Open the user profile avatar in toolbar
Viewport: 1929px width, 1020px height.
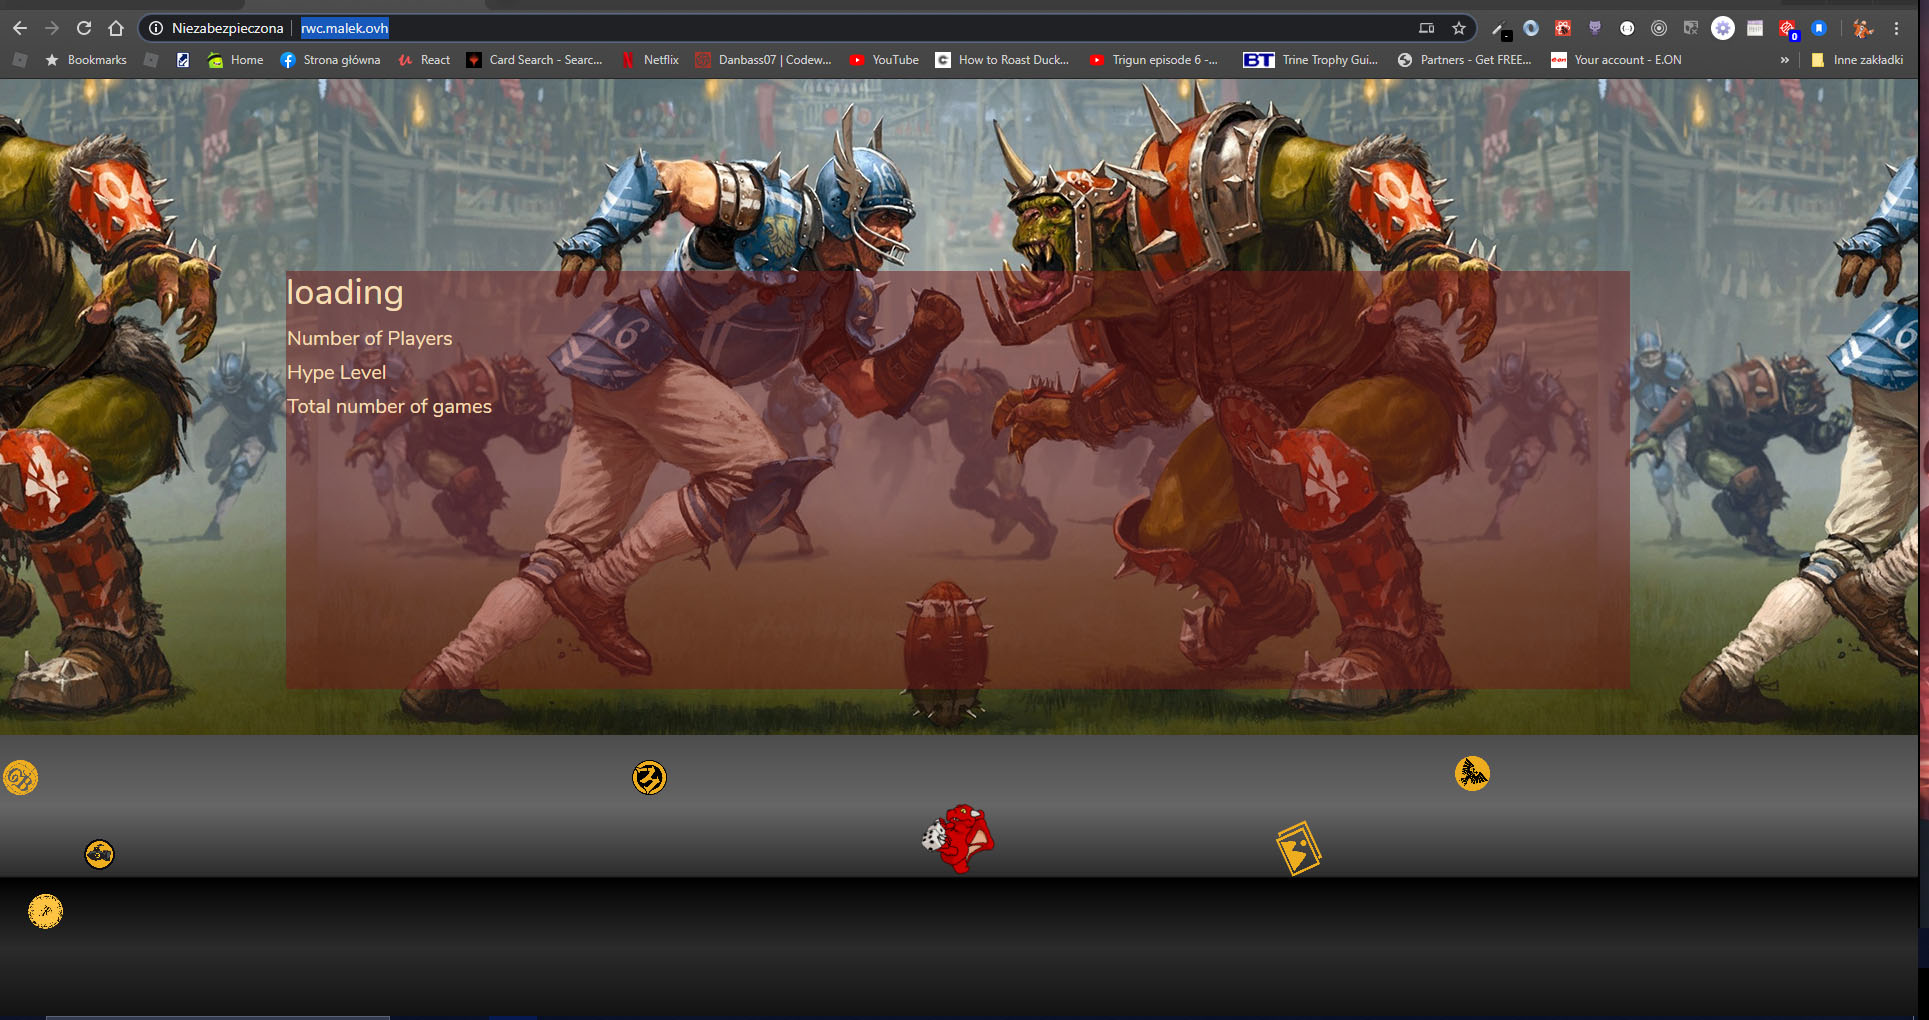(1862, 28)
